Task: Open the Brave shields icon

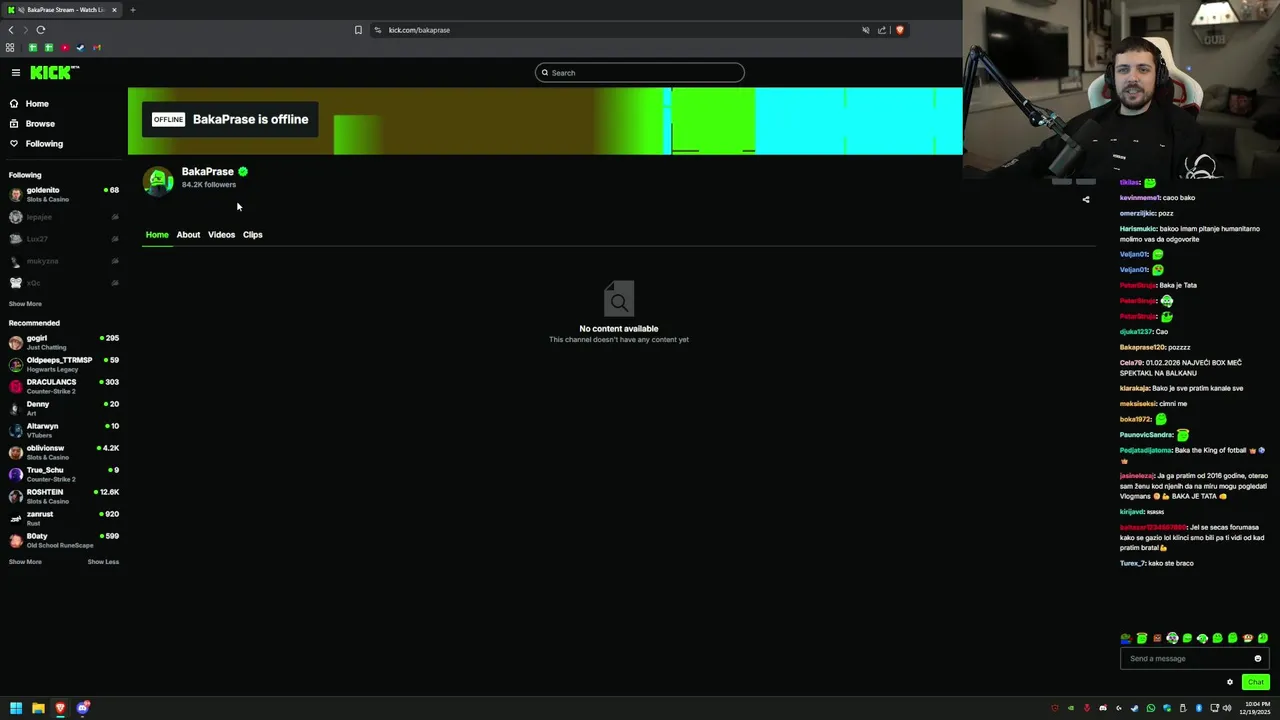Action: [900, 30]
